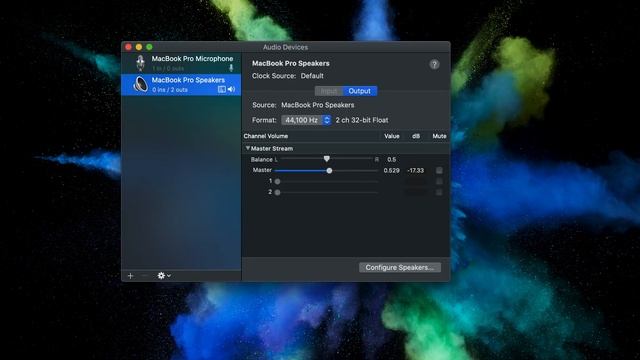
Task: Select MacBook Pro Microphone in the device list
Action: click(181, 63)
